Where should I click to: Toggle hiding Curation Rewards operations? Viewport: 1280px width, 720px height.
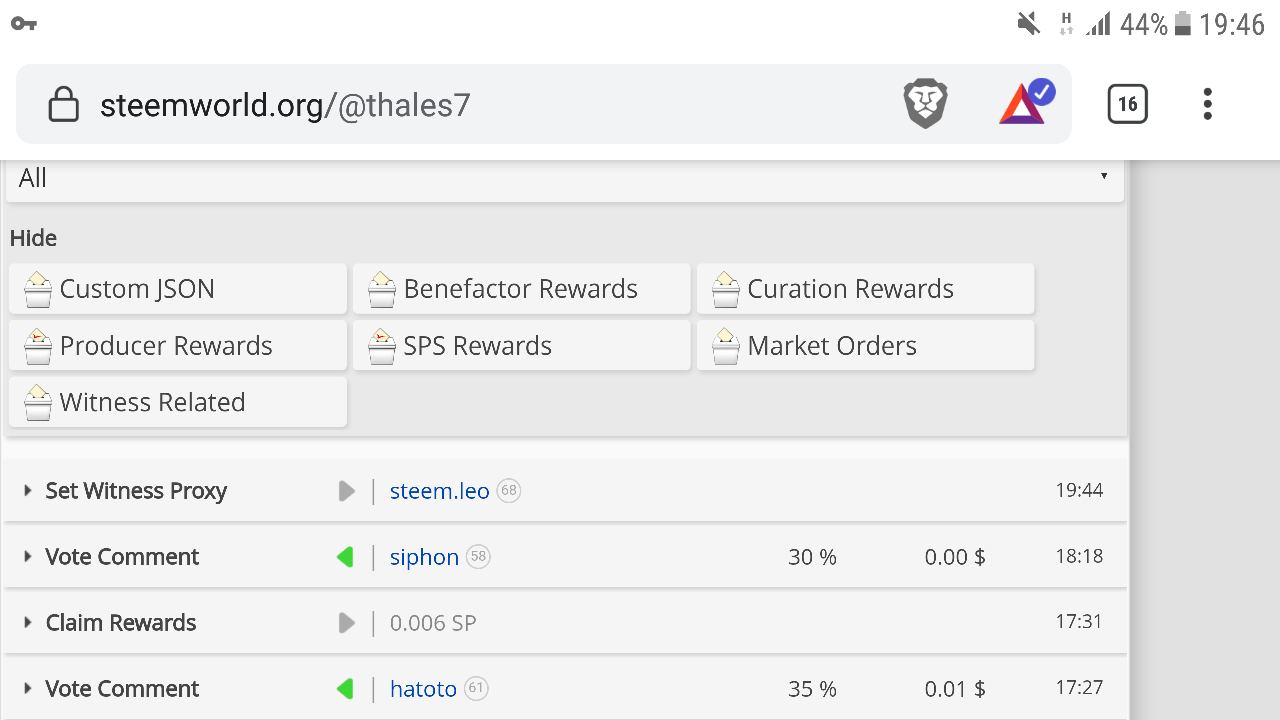click(x=865, y=289)
